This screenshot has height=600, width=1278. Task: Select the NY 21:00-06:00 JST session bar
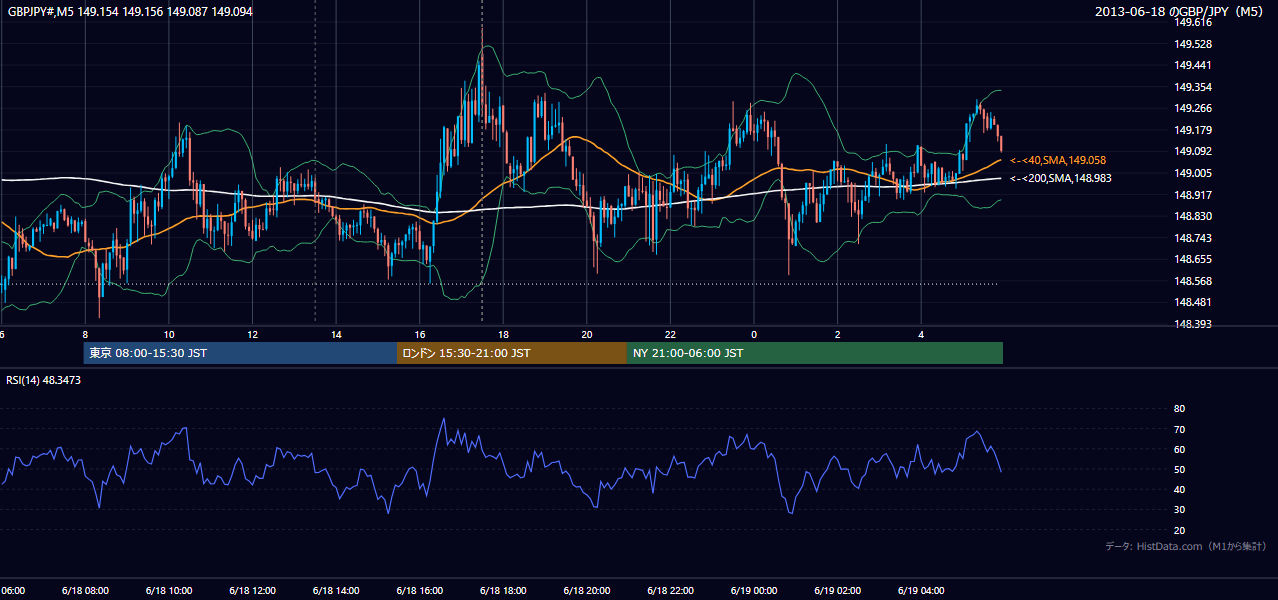[815, 353]
